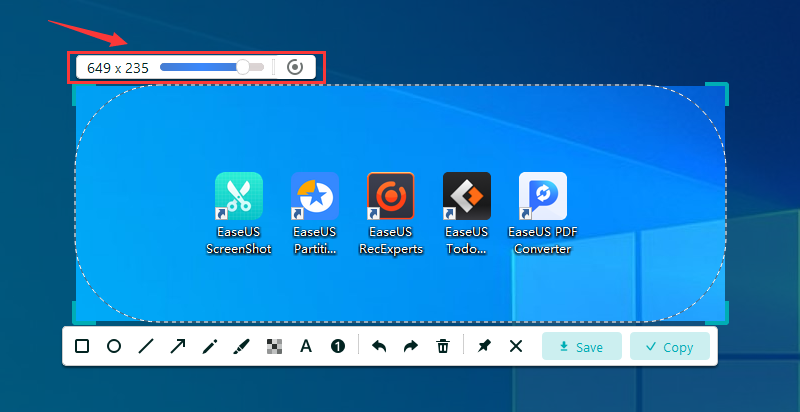This screenshot has width=800, height=412.
Task: Click the bottom-left selection corner handle
Action: point(83,312)
